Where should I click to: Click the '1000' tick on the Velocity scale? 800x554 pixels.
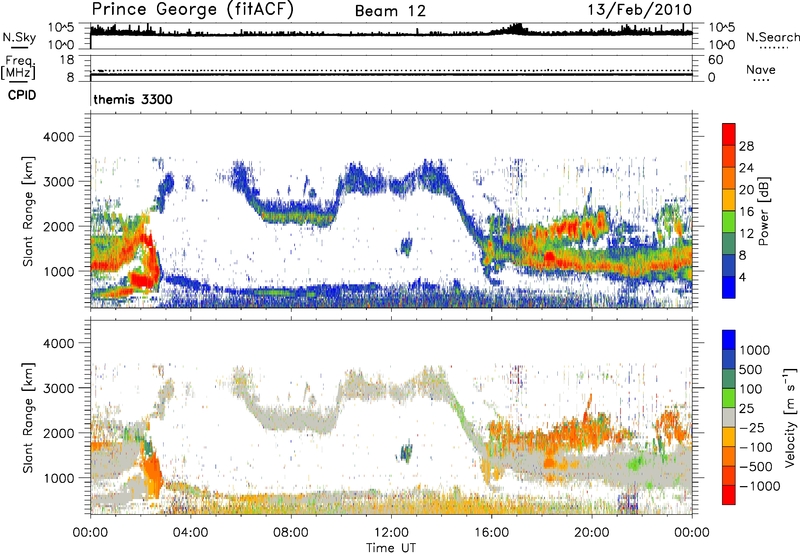click(x=754, y=350)
